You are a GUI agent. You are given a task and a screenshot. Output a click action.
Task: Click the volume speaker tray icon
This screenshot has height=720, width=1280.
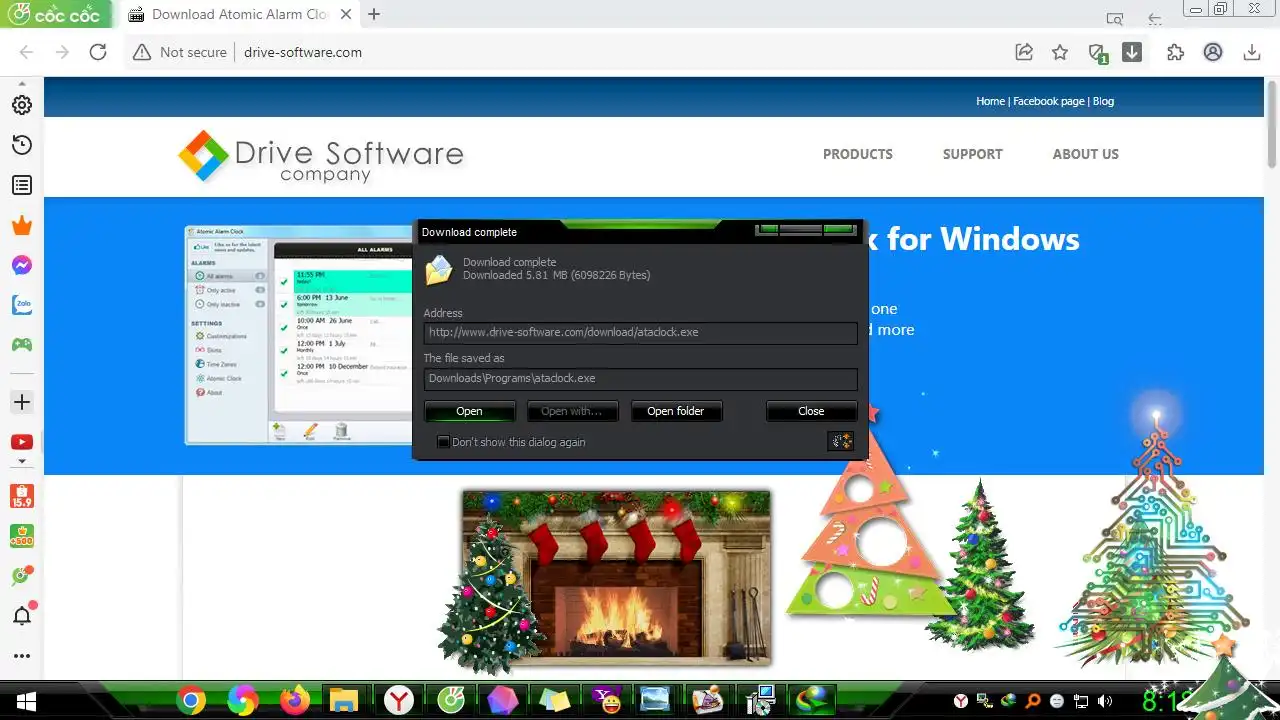pyautogui.click(x=1105, y=701)
